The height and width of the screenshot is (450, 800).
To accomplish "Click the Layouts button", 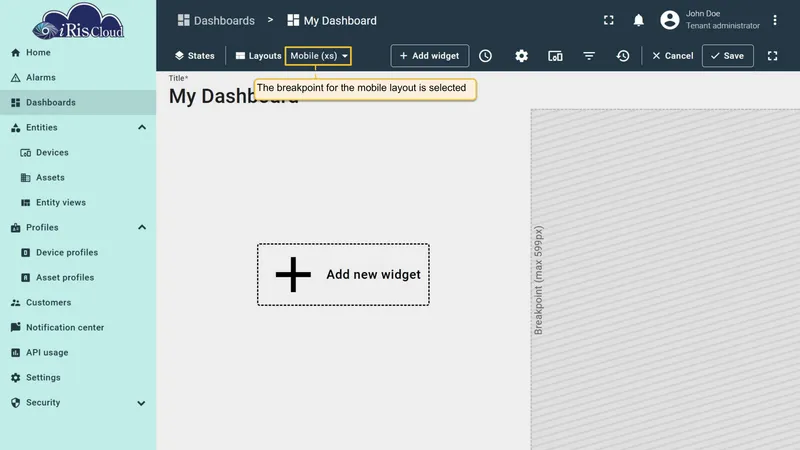I will click(258, 56).
